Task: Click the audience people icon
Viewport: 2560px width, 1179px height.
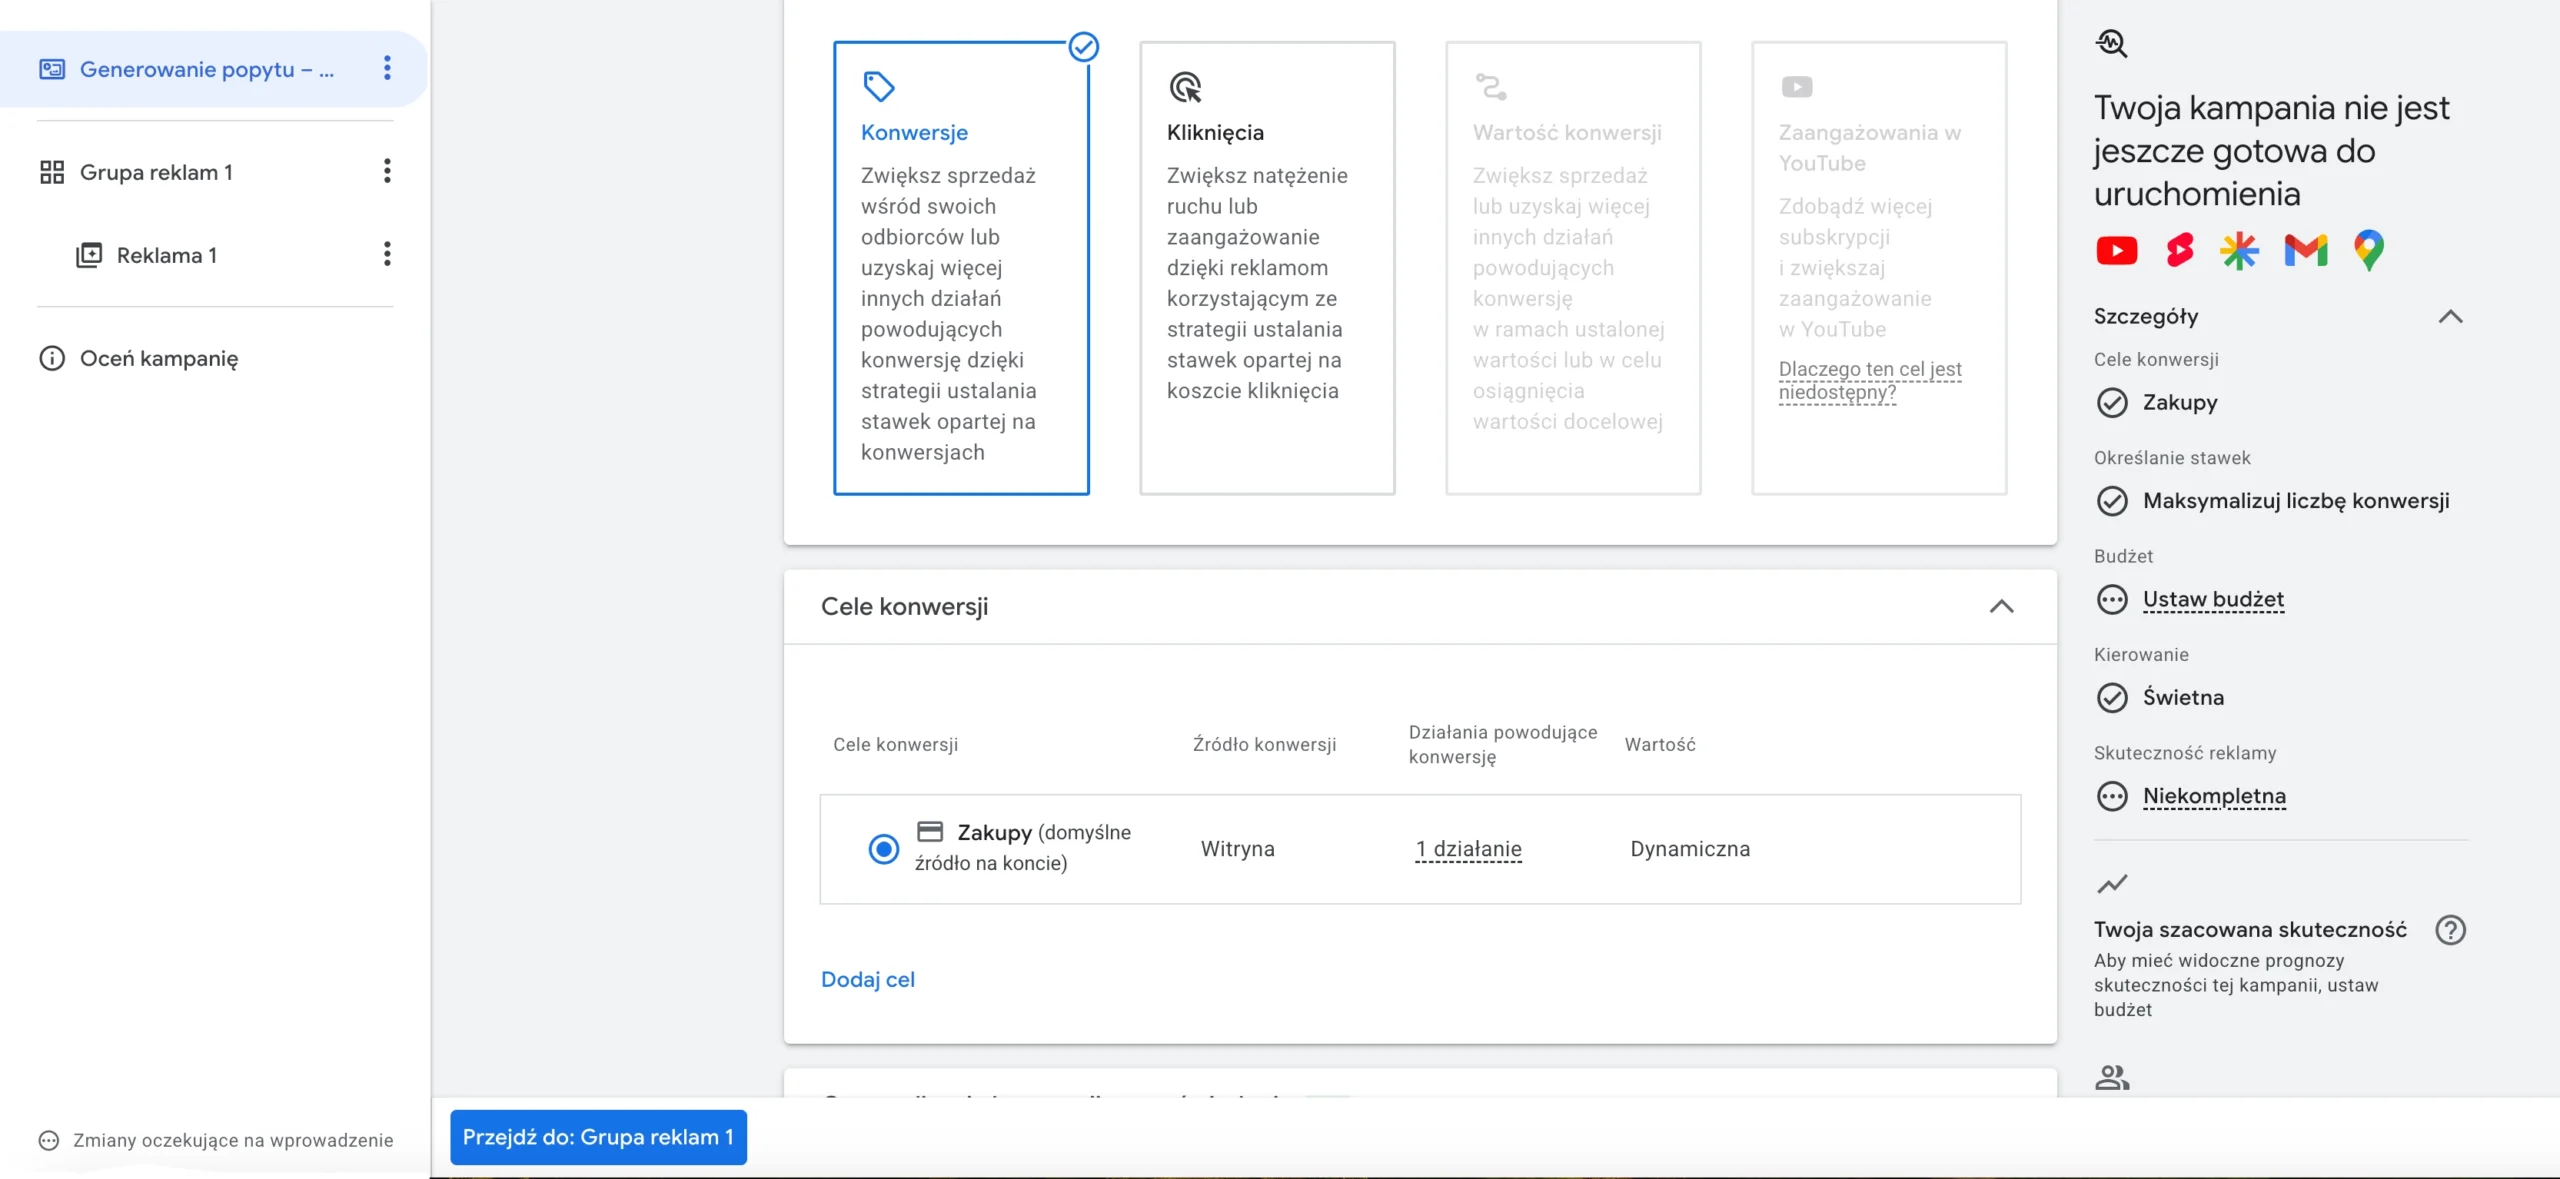Action: point(2112,1077)
